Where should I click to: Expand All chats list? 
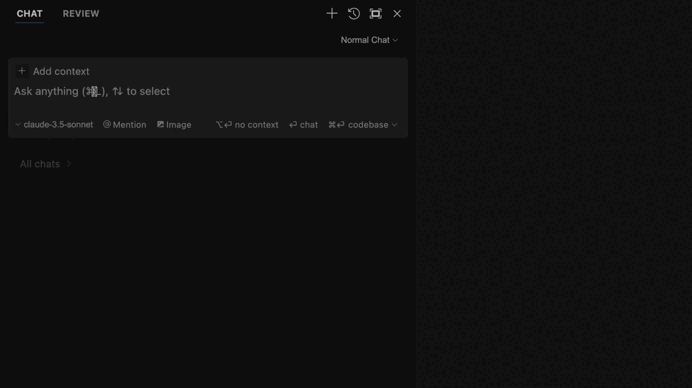coord(45,164)
